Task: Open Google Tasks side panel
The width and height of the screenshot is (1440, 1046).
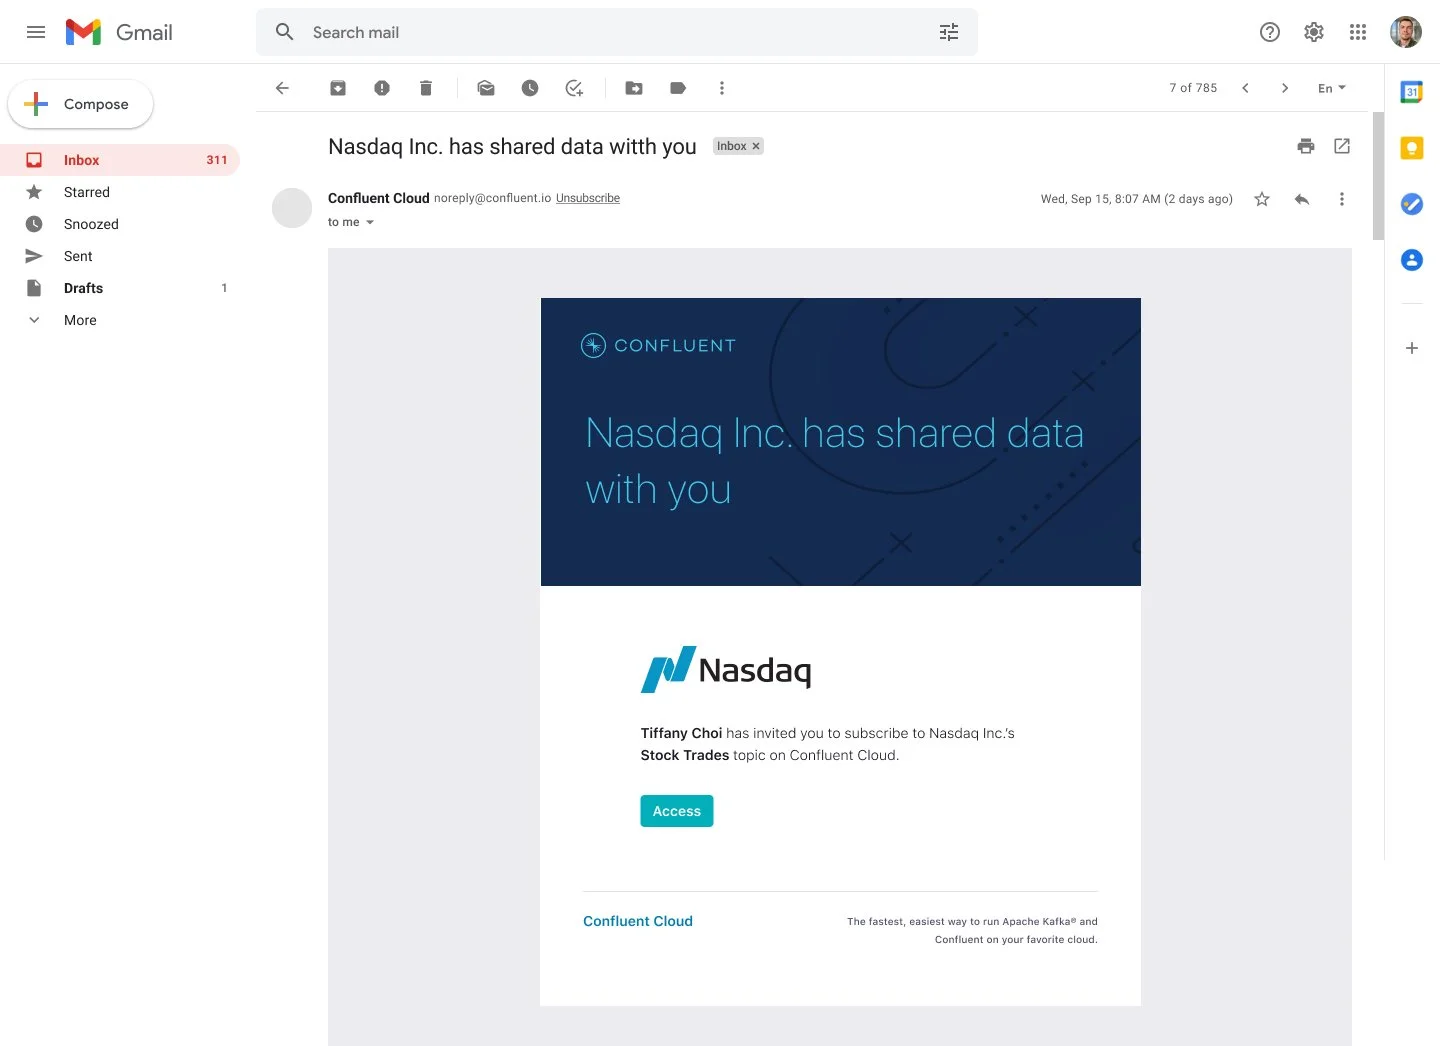Action: click(x=1412, y=204)
